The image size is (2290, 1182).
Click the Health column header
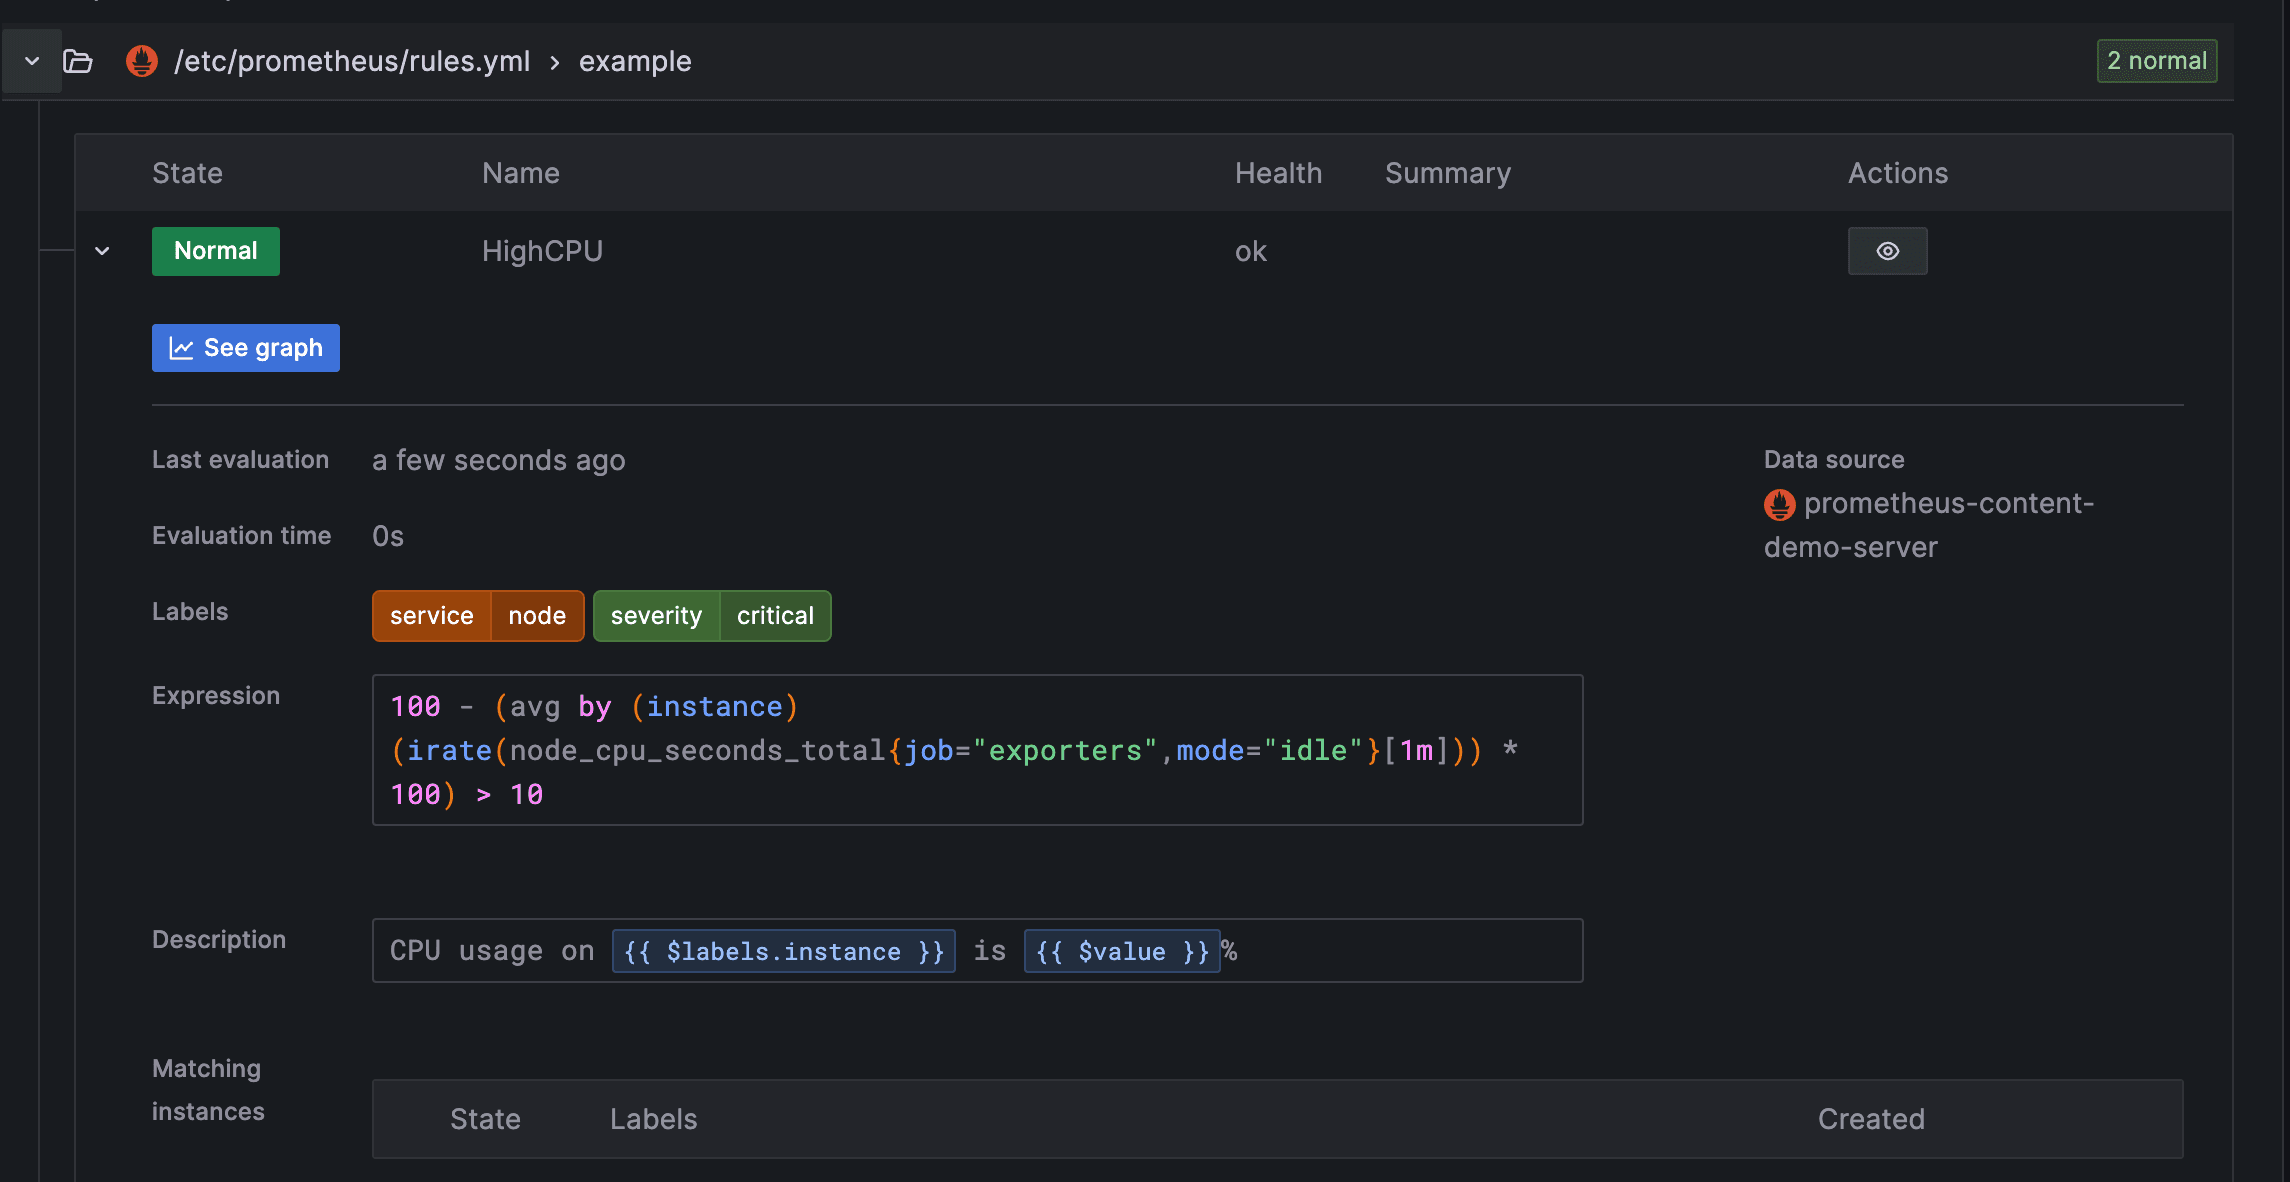[1278, 173]
